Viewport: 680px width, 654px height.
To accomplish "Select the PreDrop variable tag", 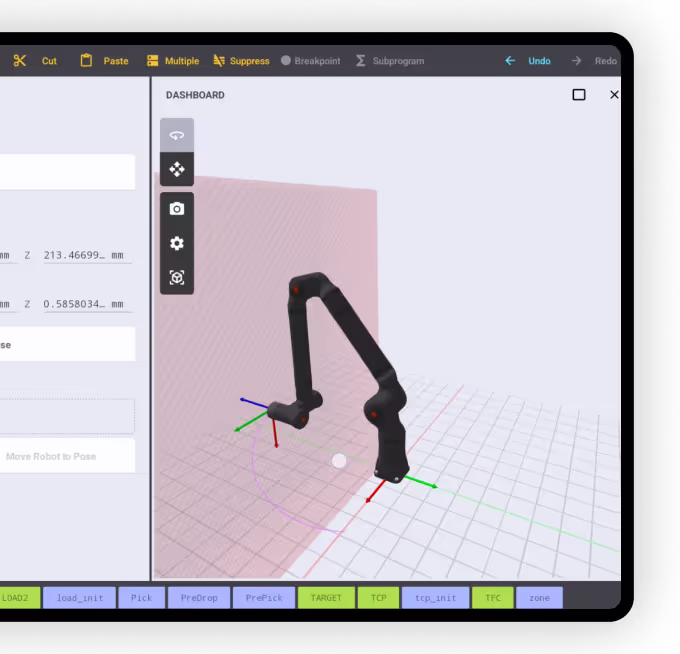I will (199, 598).
